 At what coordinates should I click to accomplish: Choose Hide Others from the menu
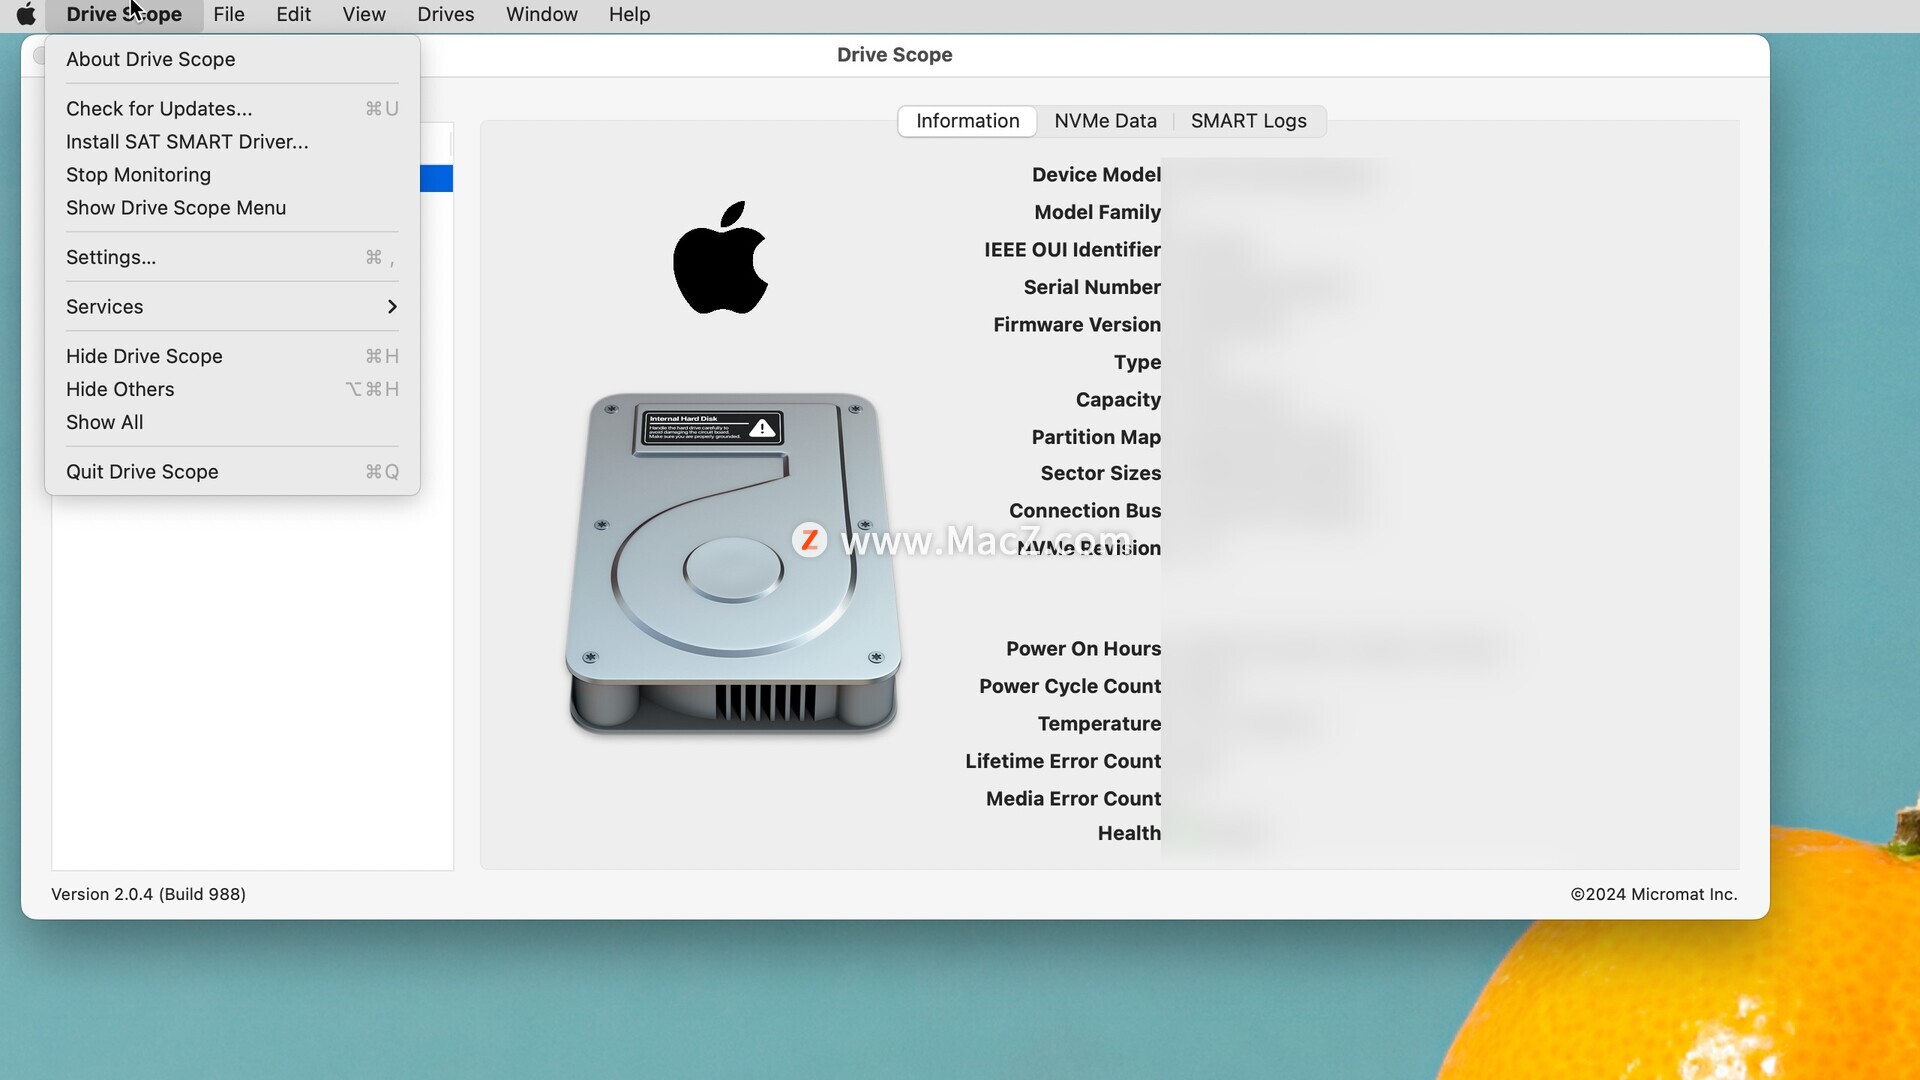[120, 389]
